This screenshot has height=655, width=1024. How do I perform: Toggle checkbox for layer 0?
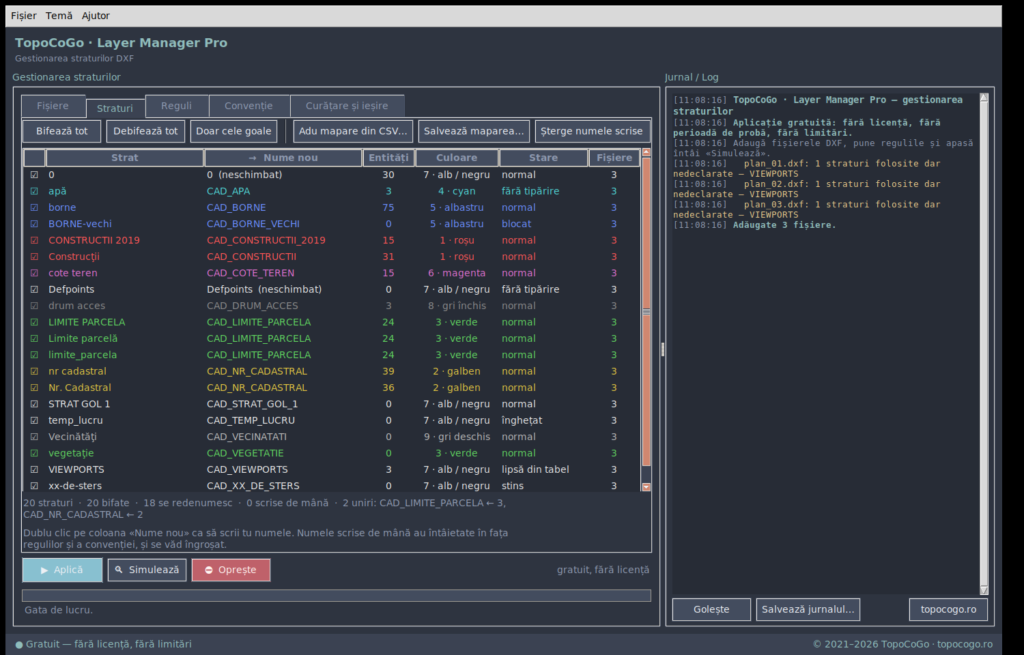tap(34, 175)
